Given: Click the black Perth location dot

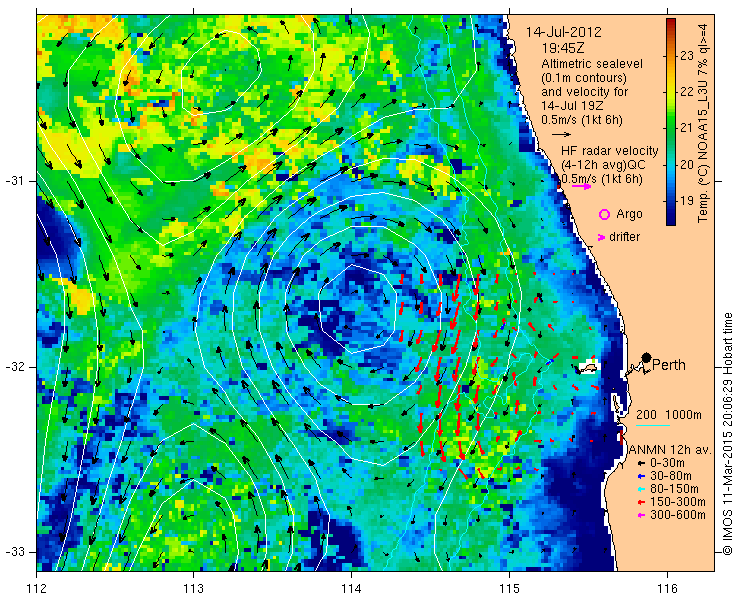Looking at the screenshot, I should click(647, 358).
